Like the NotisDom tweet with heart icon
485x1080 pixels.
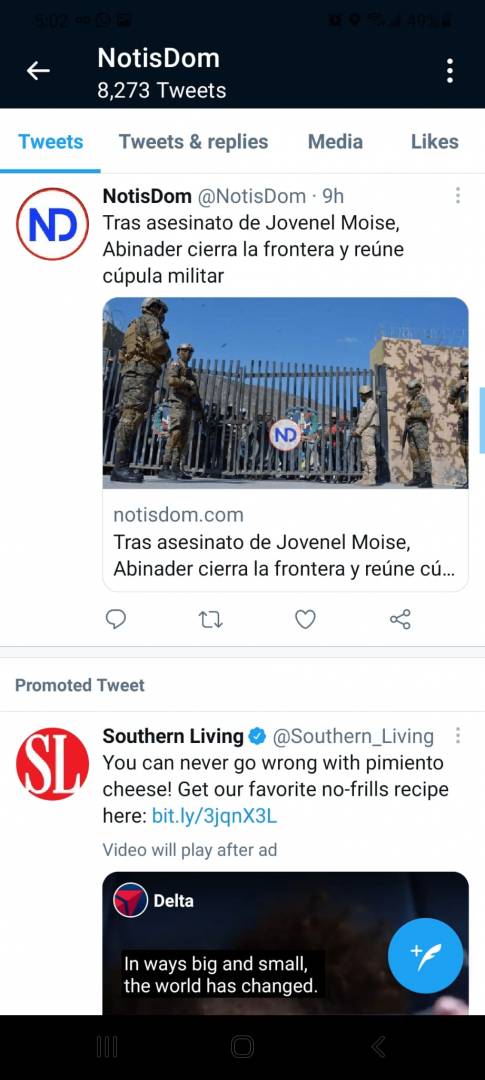point(305,620)
